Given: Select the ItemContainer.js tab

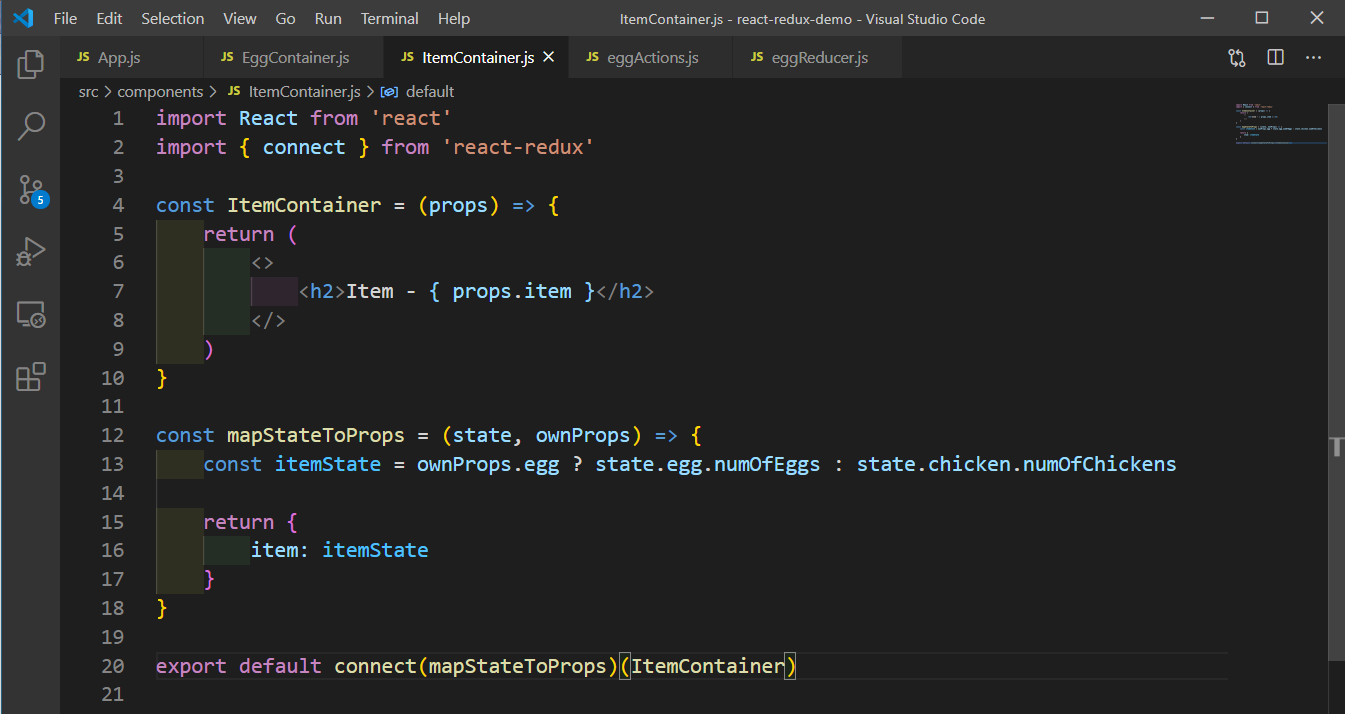Looking at the screenshot, I should [x=477, y=58].
